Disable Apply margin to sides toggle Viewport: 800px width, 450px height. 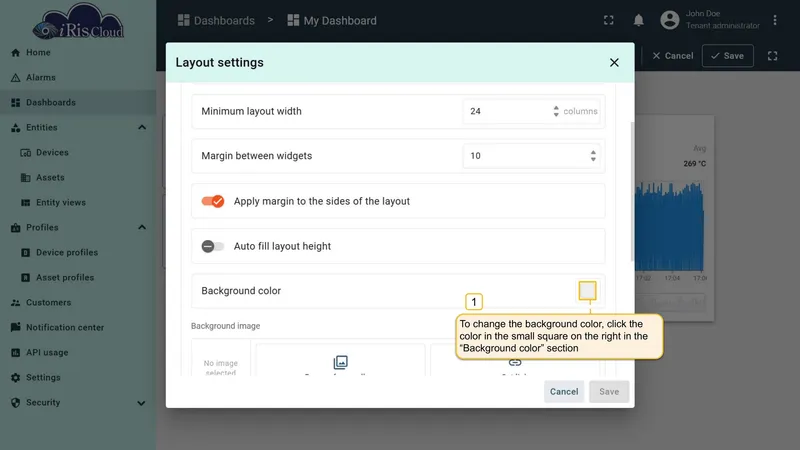(213, 201)
